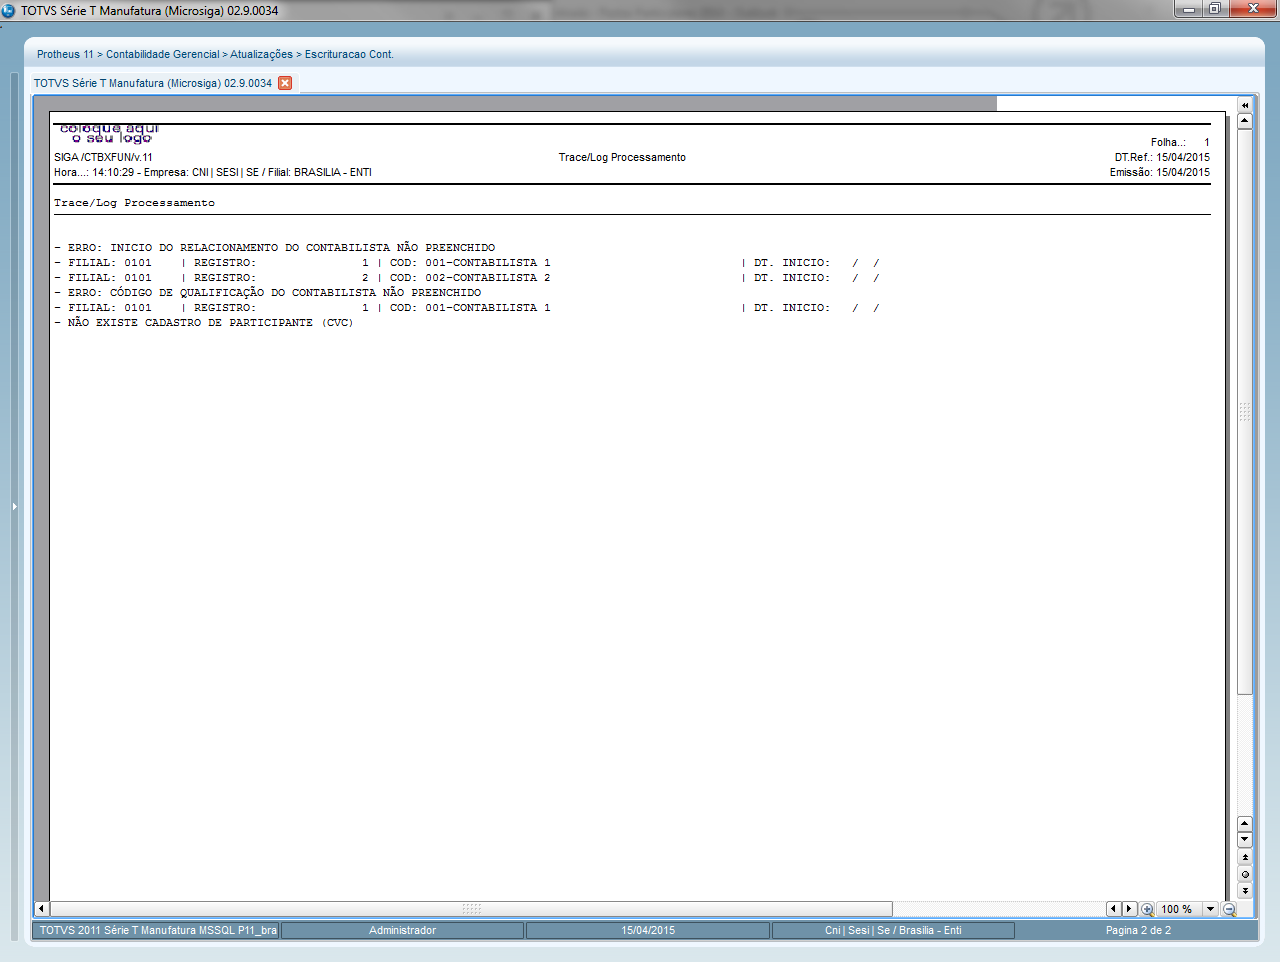Click the left arrow beside the zoom-in magnifier

[1114, 909]
